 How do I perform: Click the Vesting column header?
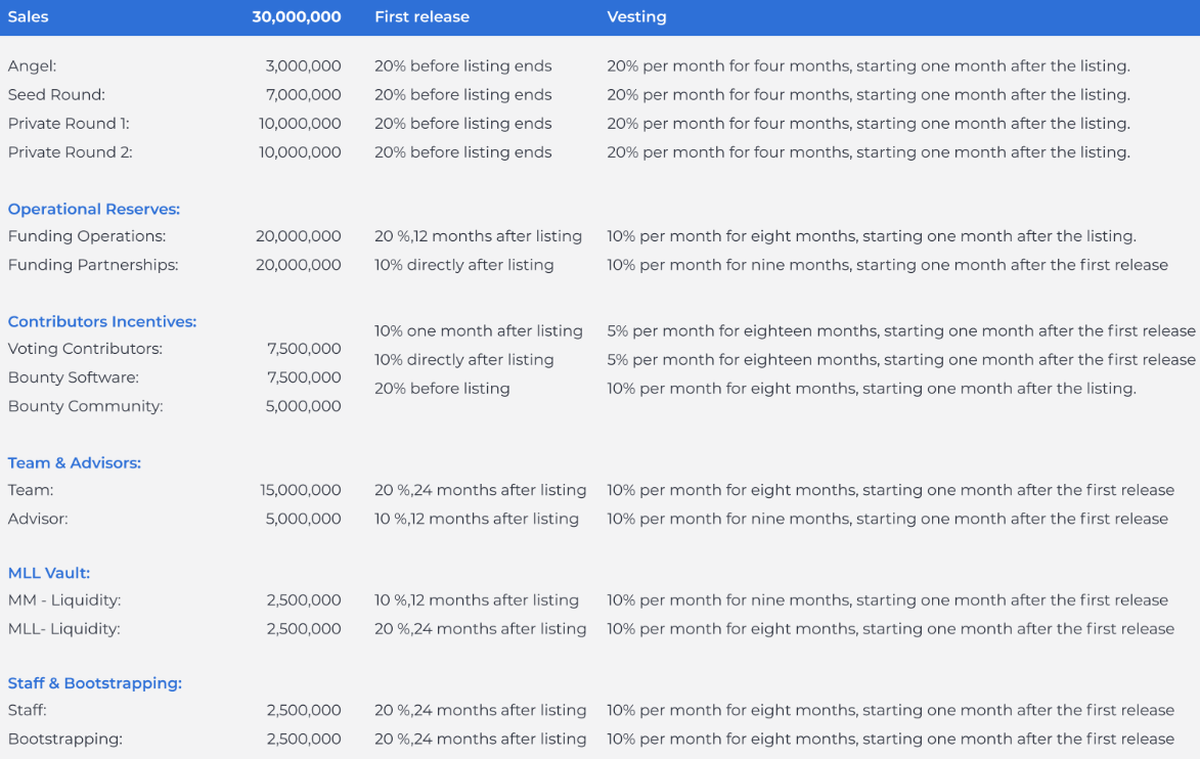[636, 17]
